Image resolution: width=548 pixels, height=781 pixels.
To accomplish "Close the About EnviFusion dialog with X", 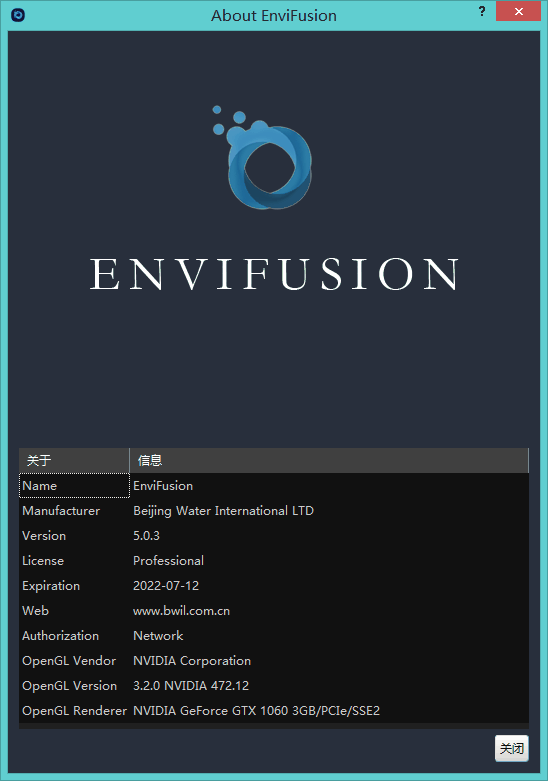I will point(518,11).
